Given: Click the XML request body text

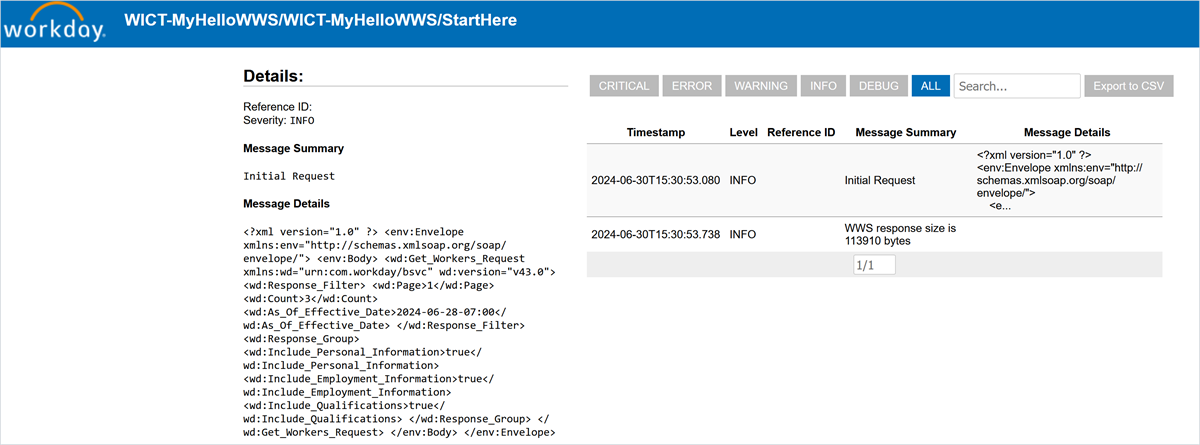Looking at the screenshot, I should point(400,332).
